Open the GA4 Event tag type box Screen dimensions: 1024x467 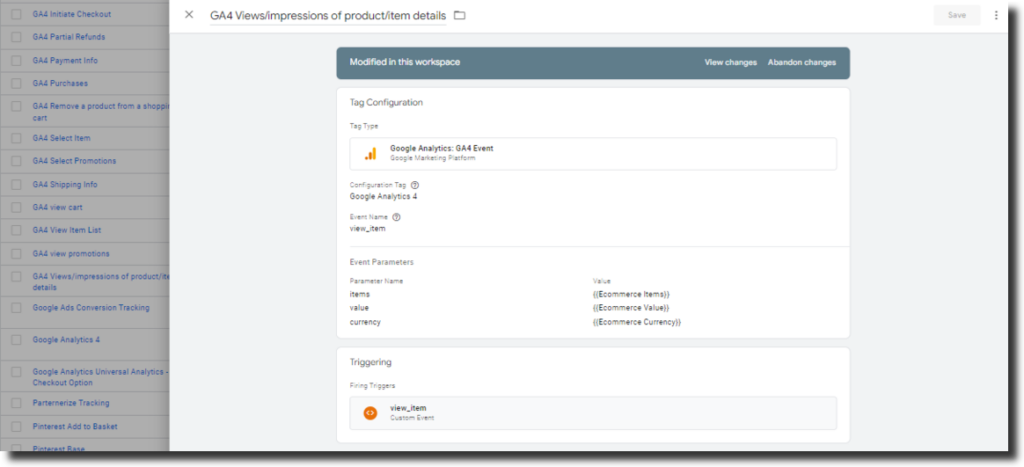[x=593, y=153]
